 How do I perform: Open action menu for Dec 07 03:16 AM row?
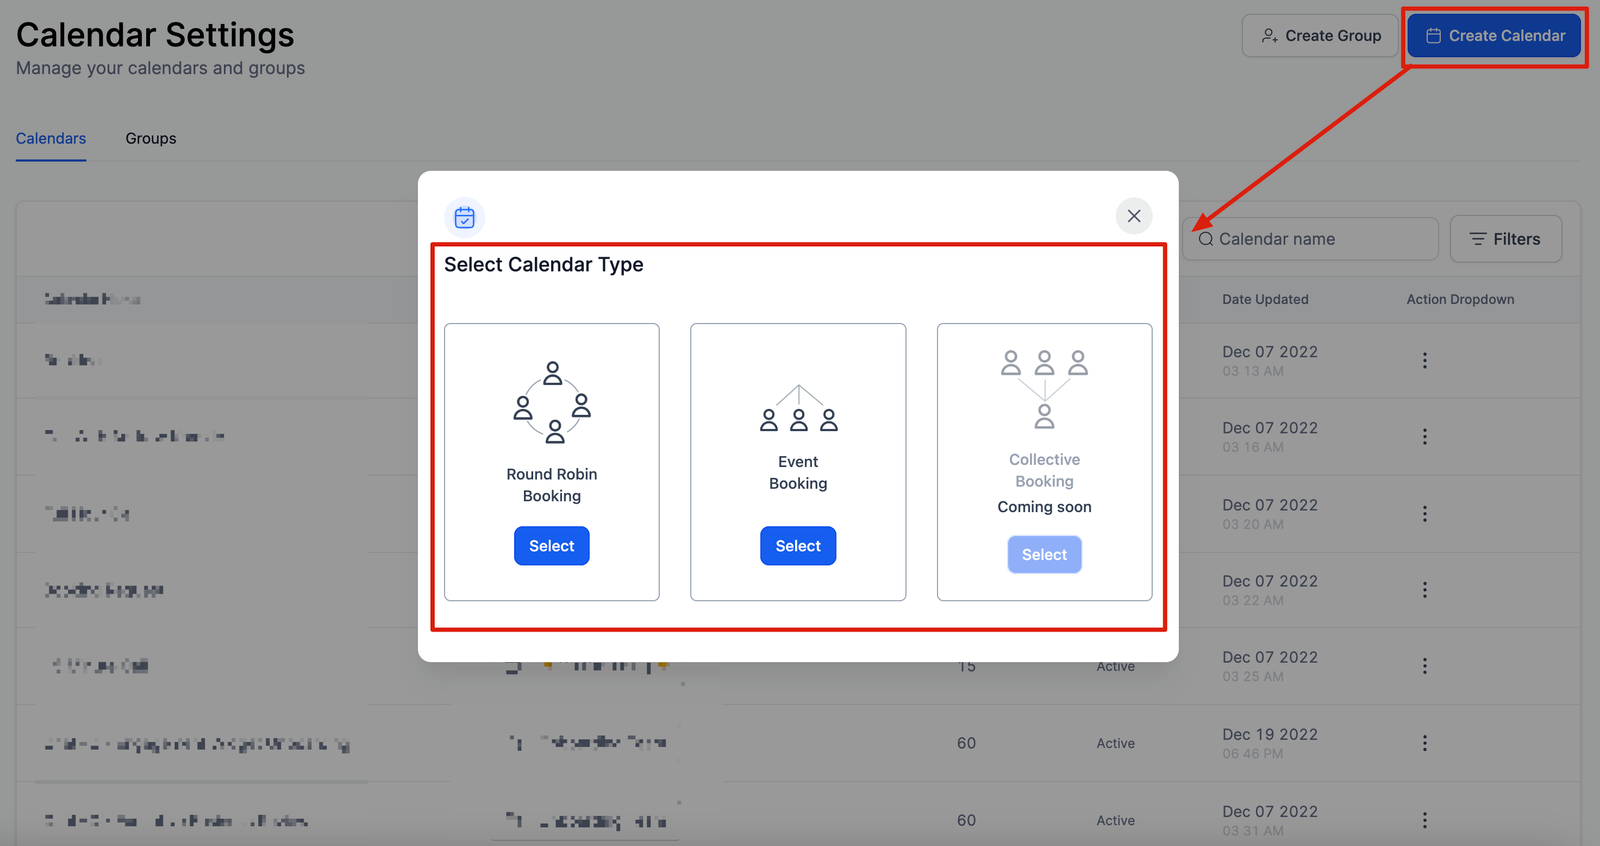point(1425,437)
